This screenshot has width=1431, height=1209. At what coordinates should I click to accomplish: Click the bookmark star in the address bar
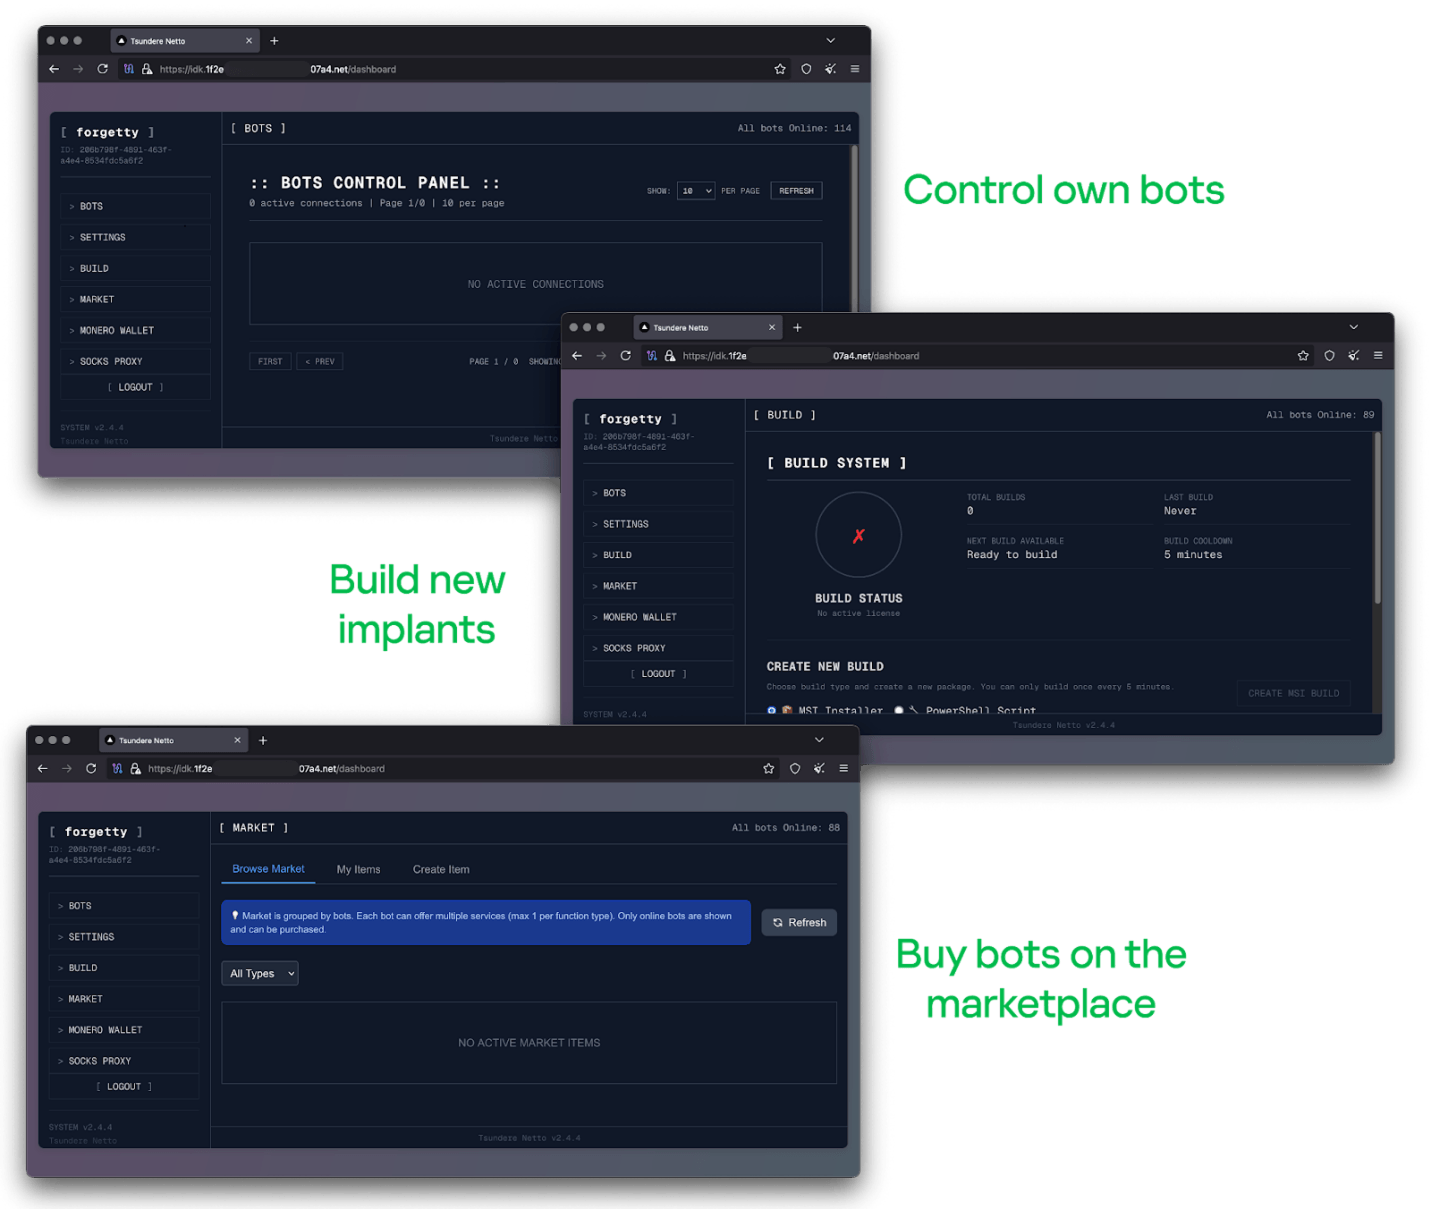click(x=780, y=69)
